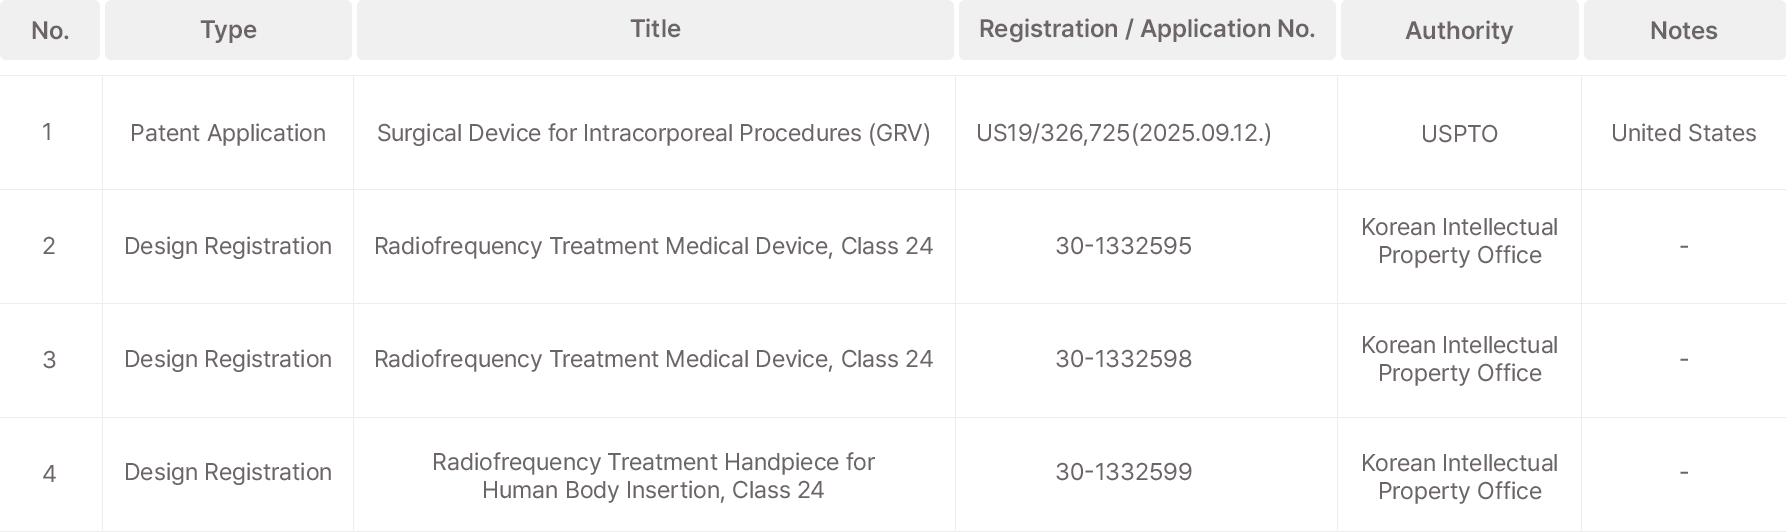The height and width of the screenshot is (532, 1787).
Task: Click the Authority column header
Action: [x=1459, y=30]
